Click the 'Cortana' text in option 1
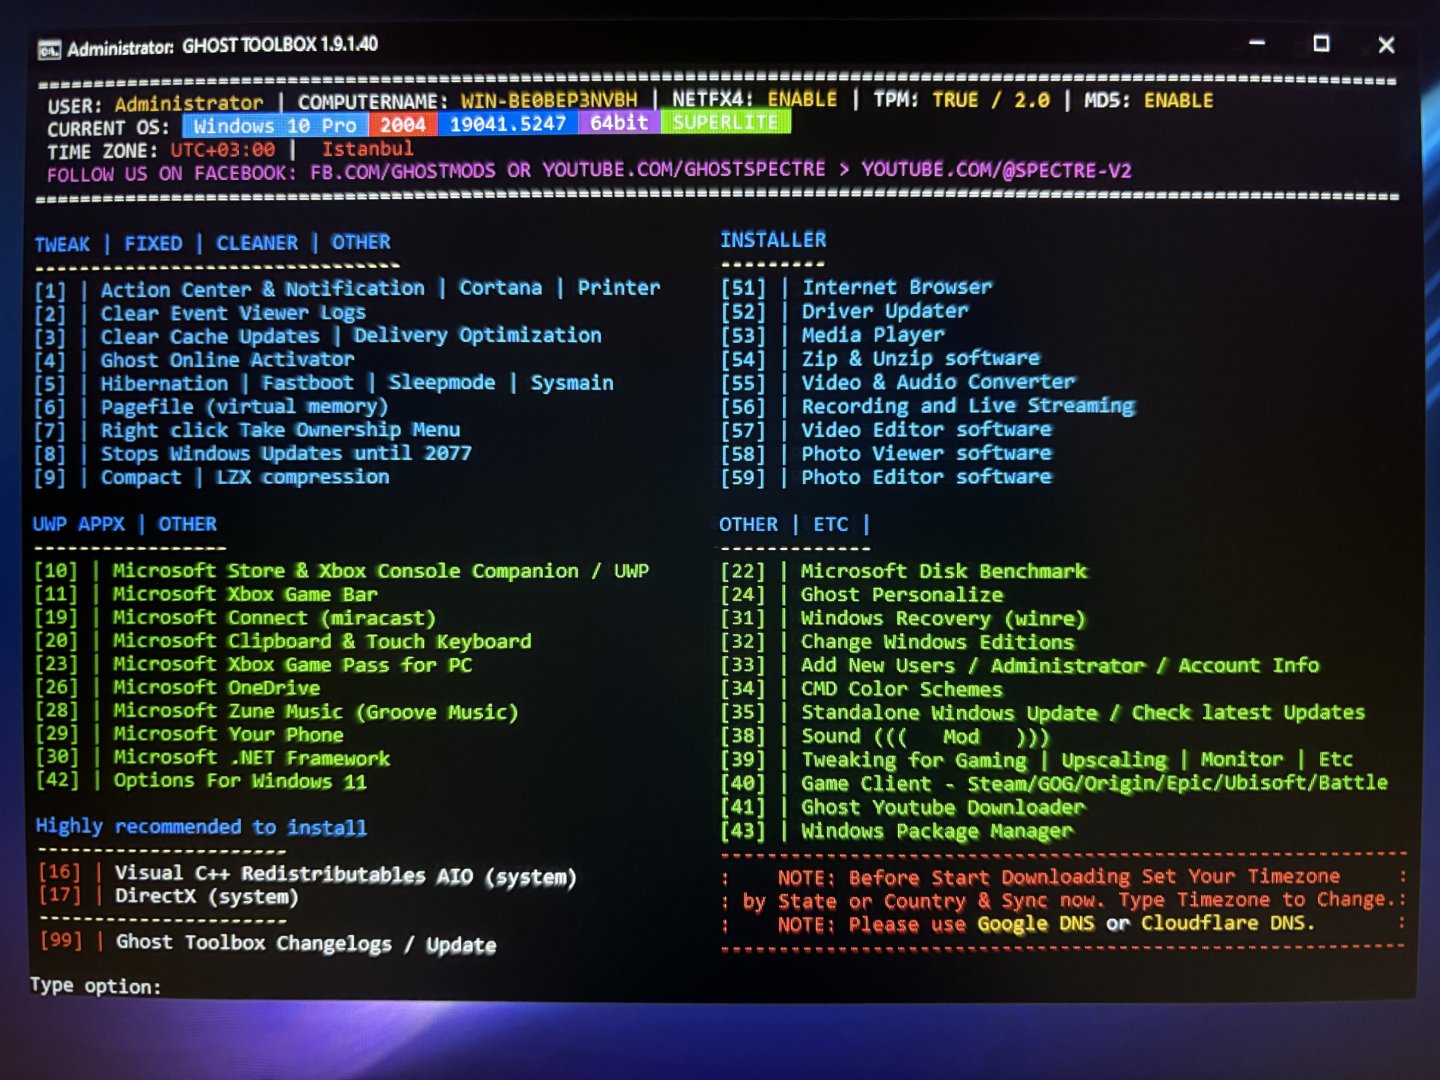Screen dimensions: 1440x1080 tap(500, 288)
